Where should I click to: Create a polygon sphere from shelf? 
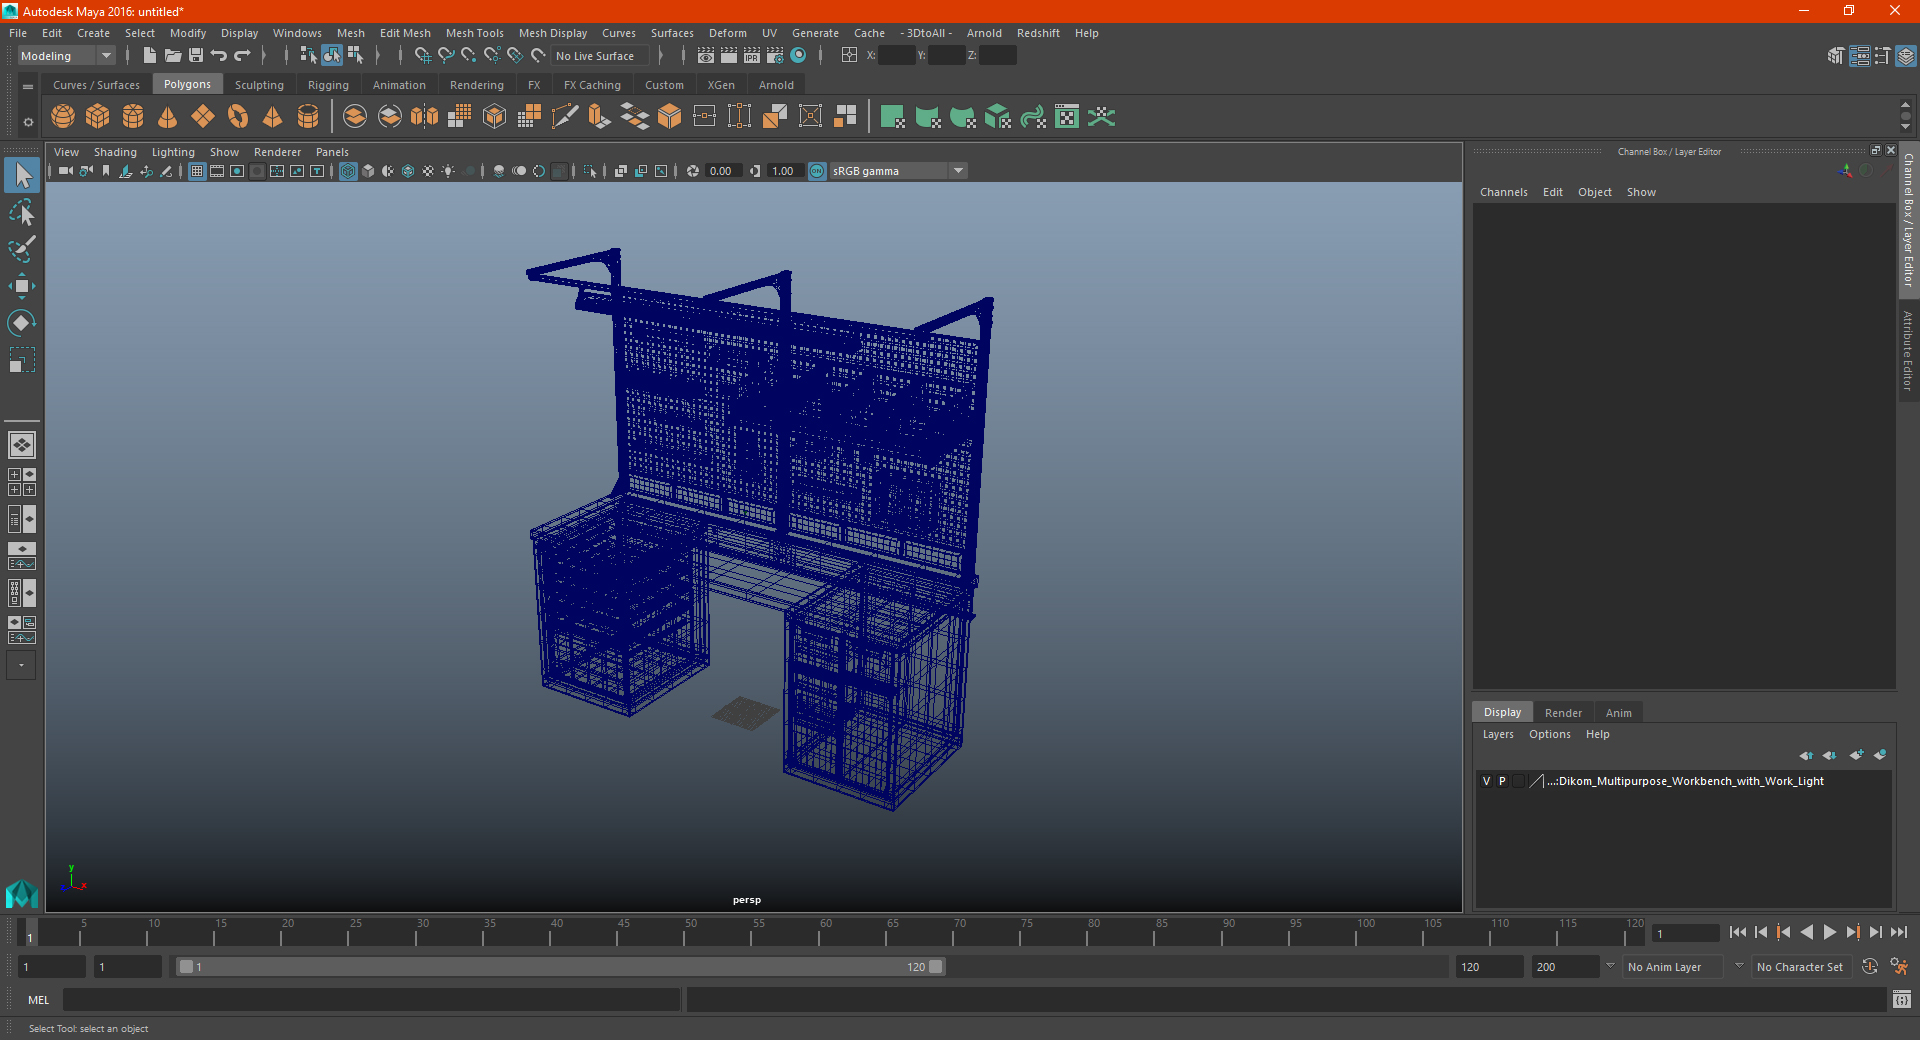tap(63, 117)
